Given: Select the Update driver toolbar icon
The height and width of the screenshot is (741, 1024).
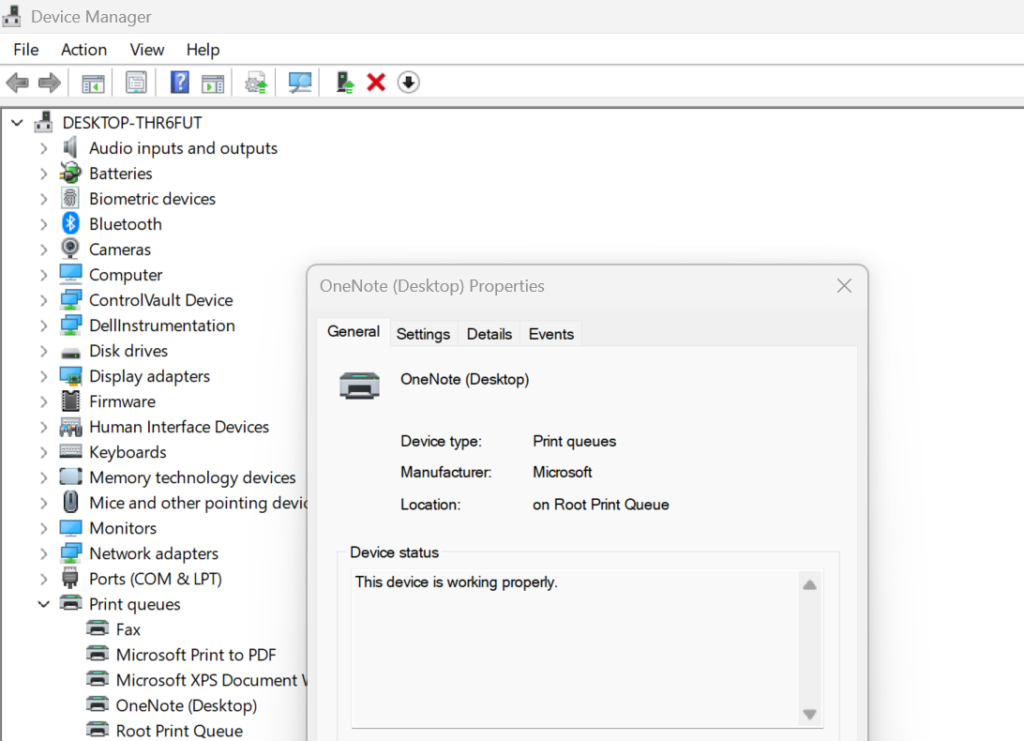Looking at the screenshot, I should pos(255,82).
